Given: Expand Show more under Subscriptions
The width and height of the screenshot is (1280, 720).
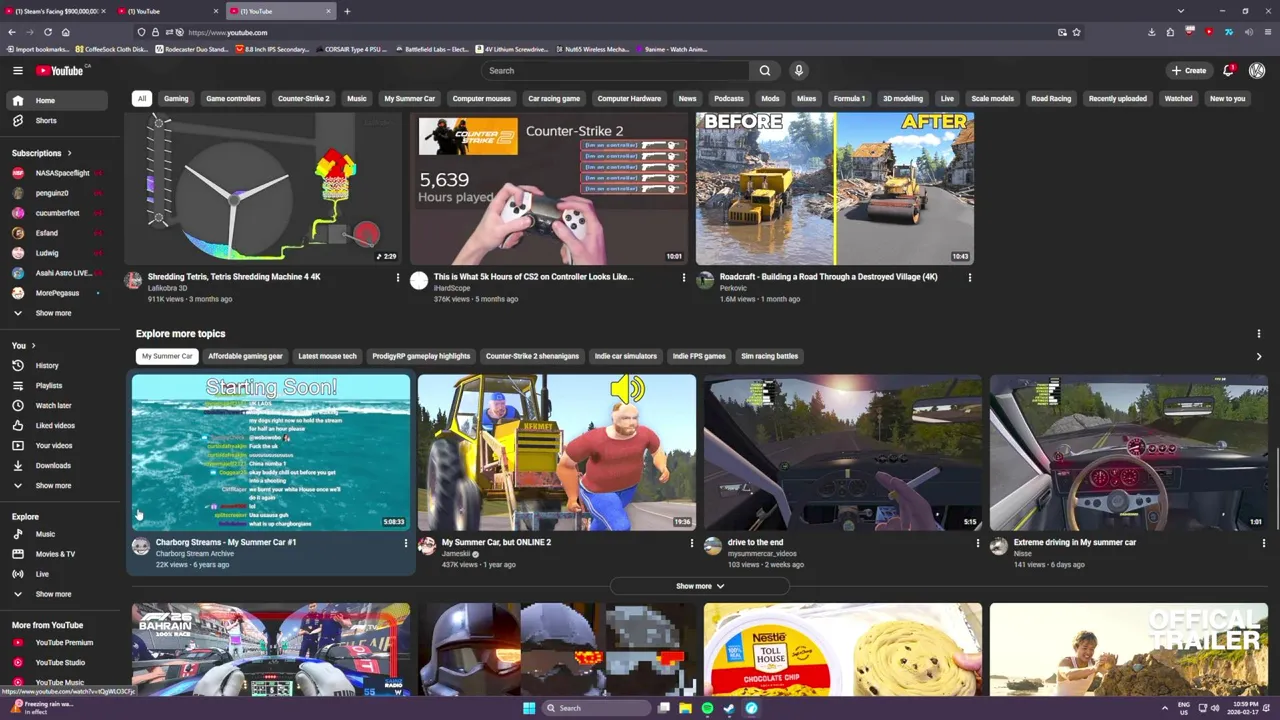Looking at the screenshot, I should coord(56,313).
